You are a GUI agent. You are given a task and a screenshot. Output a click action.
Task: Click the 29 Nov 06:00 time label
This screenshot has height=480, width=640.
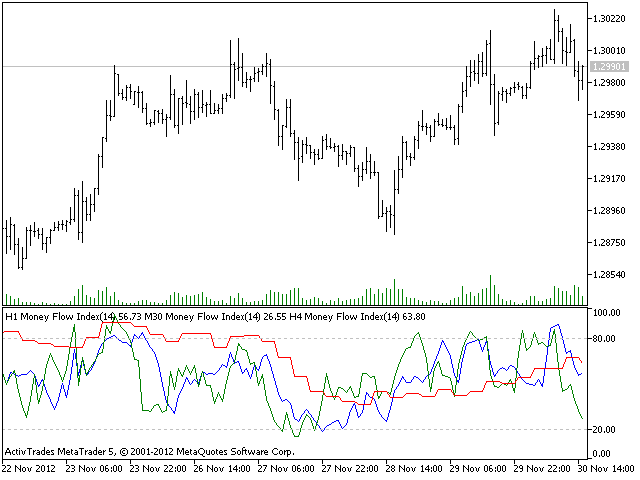[478, 469]
